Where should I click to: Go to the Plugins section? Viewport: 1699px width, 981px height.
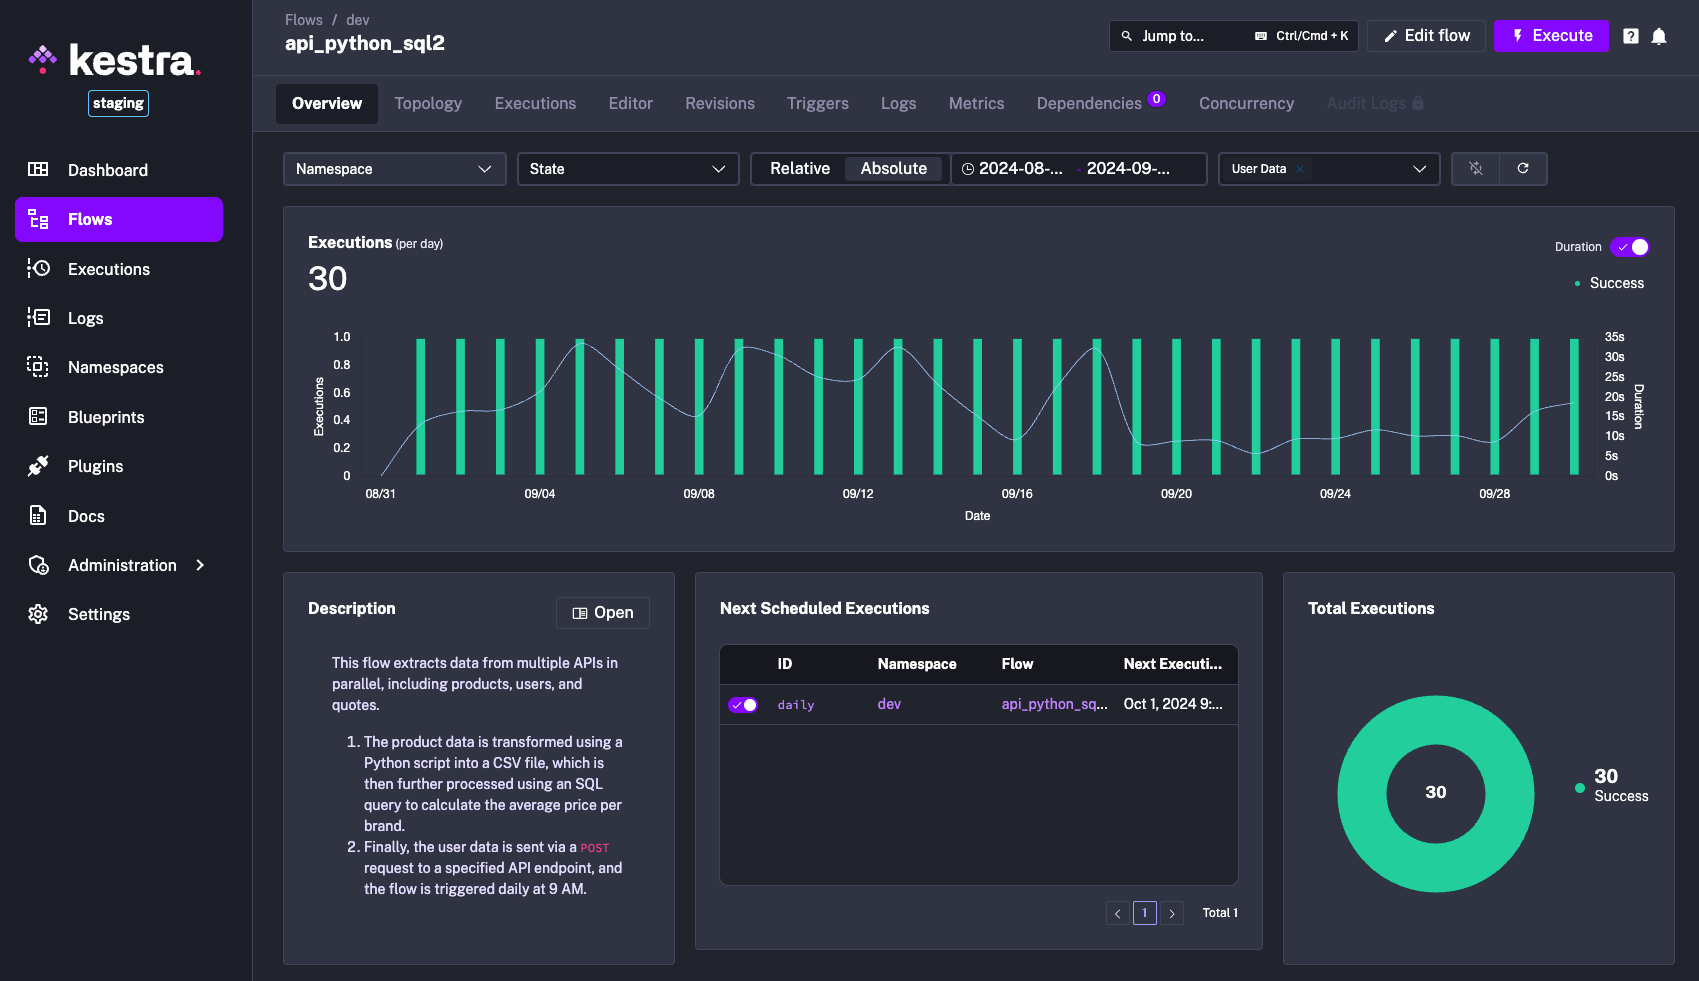(95, 466)
